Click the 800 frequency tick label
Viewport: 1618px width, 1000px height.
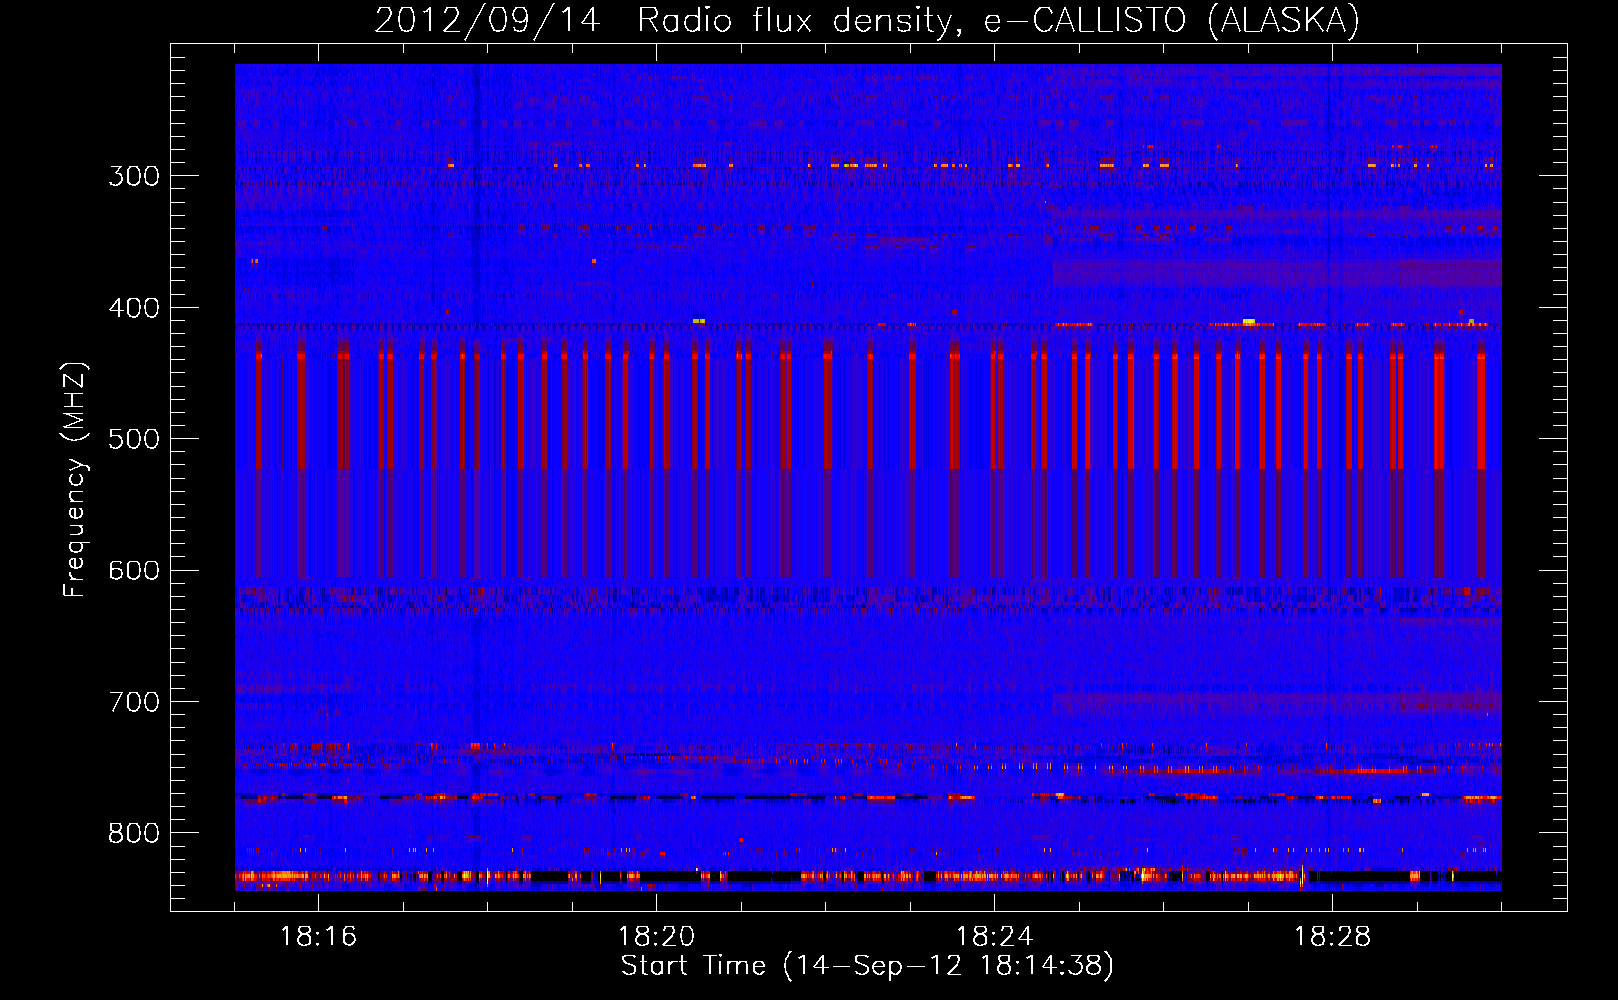134,834
